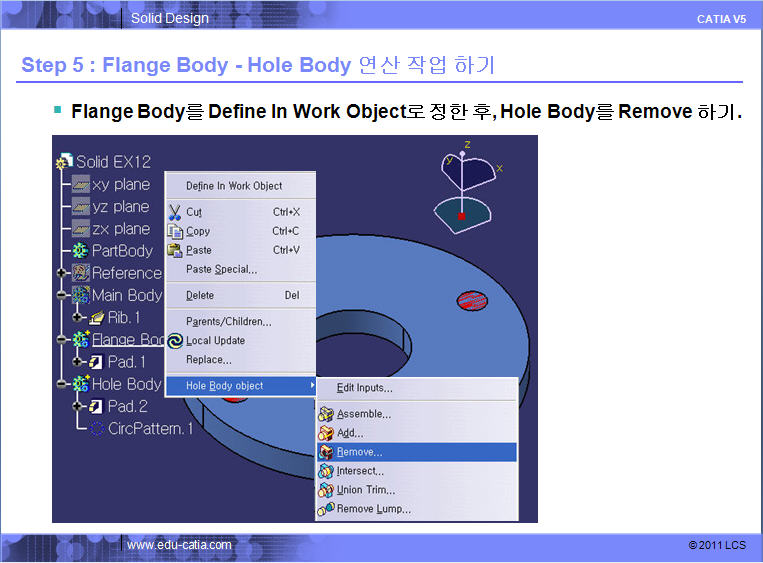763x563 pixels.
Task: Select Replace... menu entry
Action: coord(209,360)
